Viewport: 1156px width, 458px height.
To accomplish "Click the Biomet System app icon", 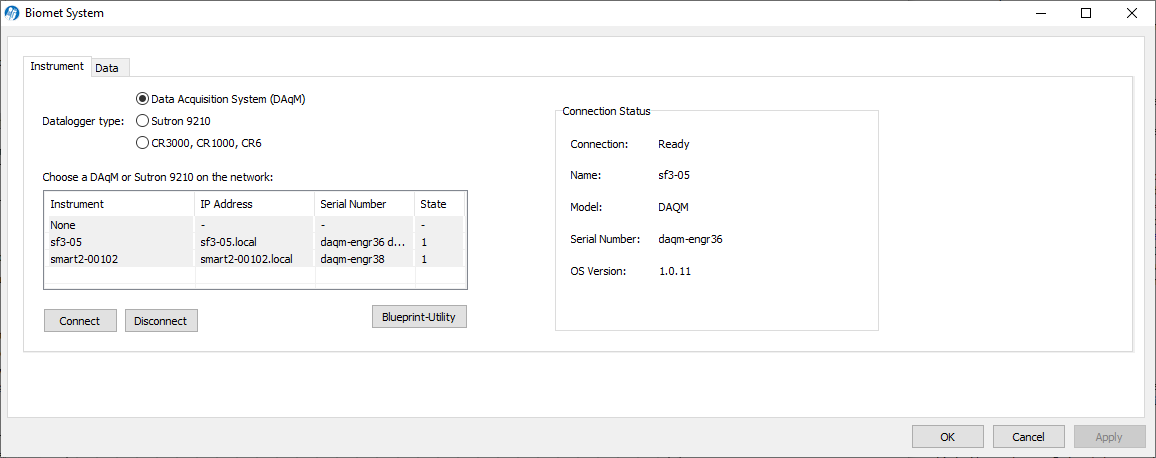I will point(12,14).
